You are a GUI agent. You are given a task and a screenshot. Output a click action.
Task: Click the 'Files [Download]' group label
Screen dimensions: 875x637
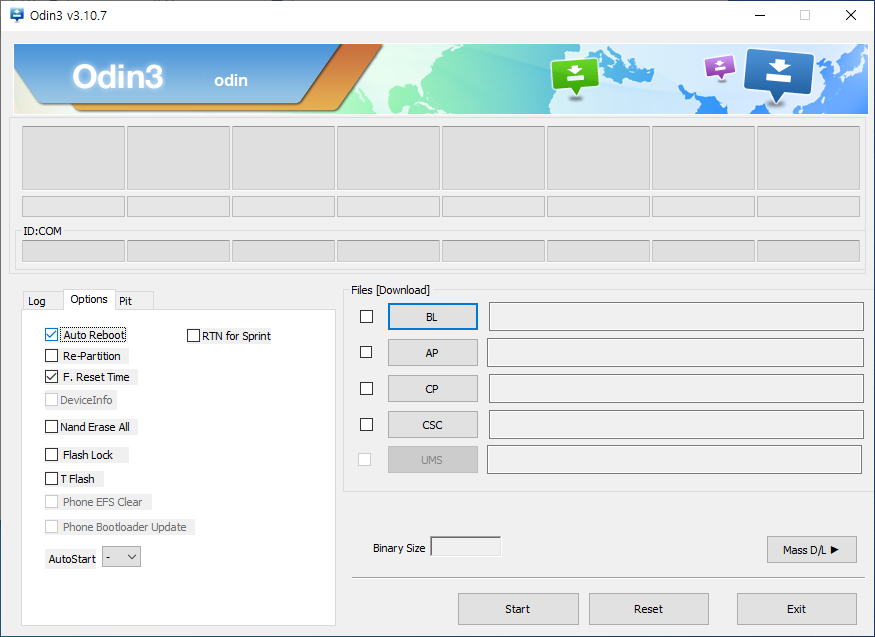pyautogui.click(x=390, y=290)
